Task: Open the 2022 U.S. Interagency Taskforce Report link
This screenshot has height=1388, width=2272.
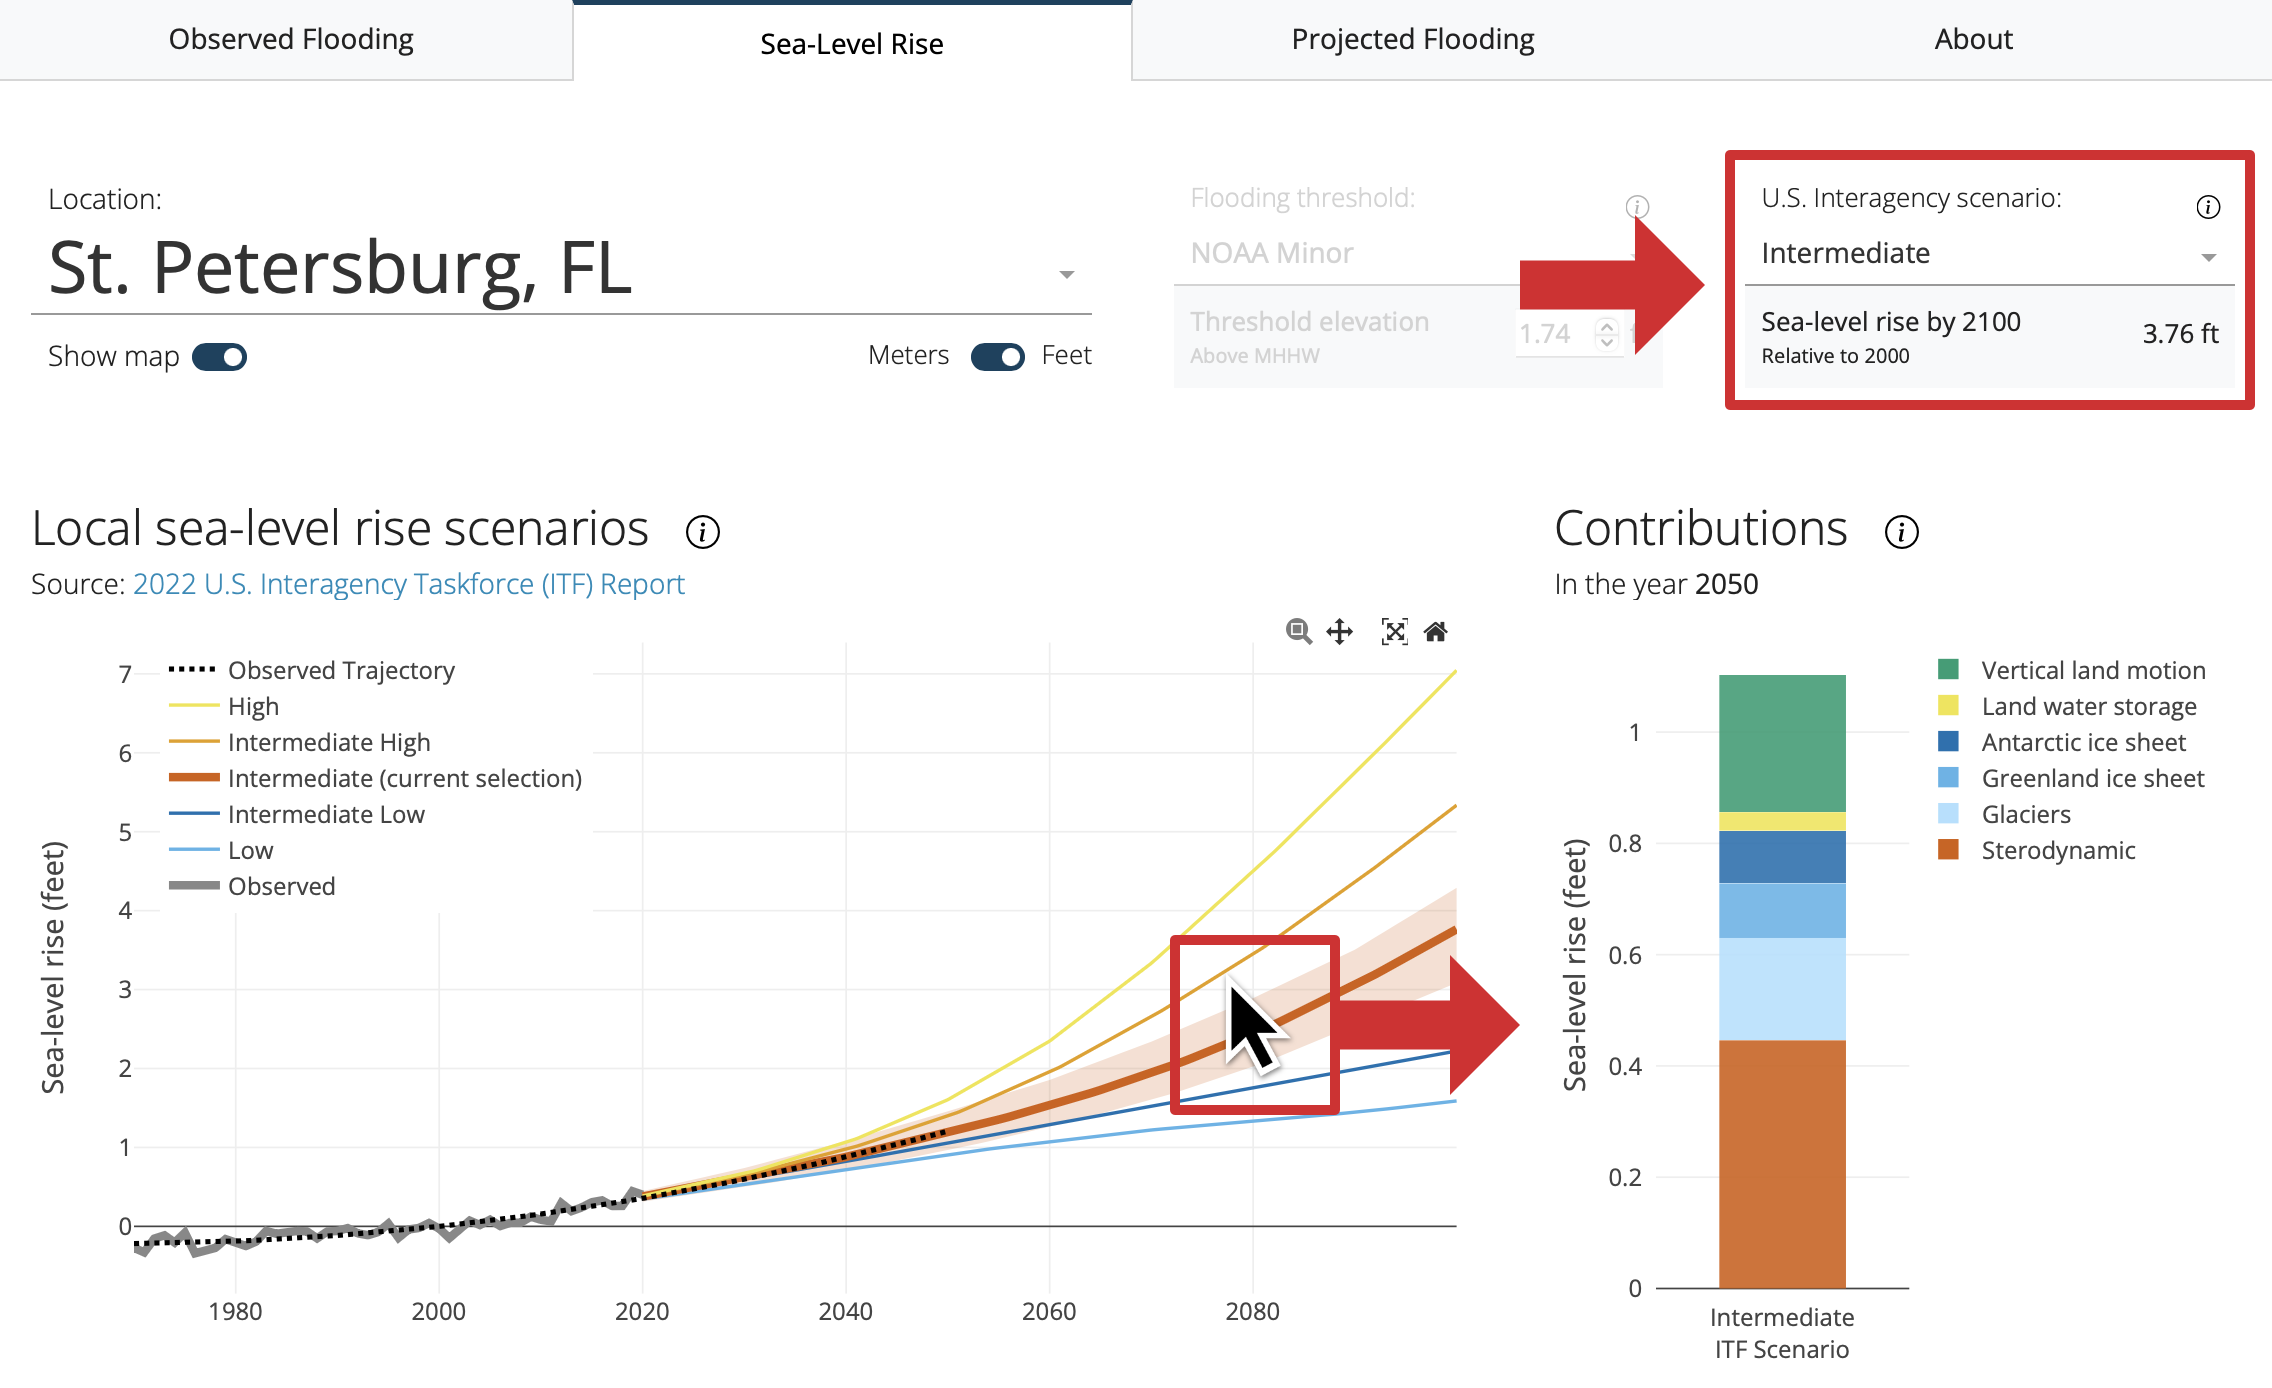Action: [x=408, y=584]
